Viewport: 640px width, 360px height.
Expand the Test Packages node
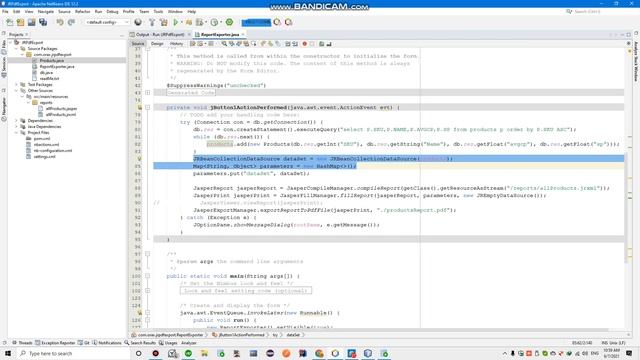[16, 84]
